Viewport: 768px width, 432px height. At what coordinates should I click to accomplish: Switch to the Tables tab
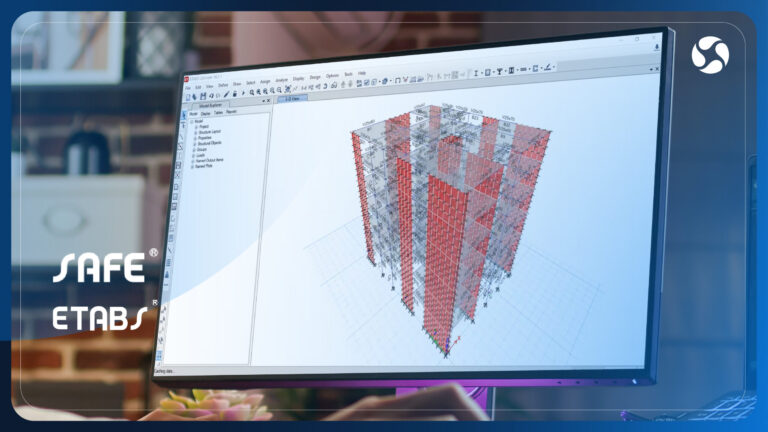pos(218,114)
